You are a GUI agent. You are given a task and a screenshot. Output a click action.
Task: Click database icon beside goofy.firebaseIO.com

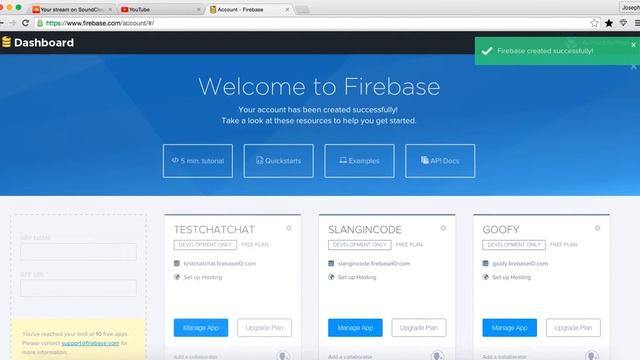click(485, 264)
